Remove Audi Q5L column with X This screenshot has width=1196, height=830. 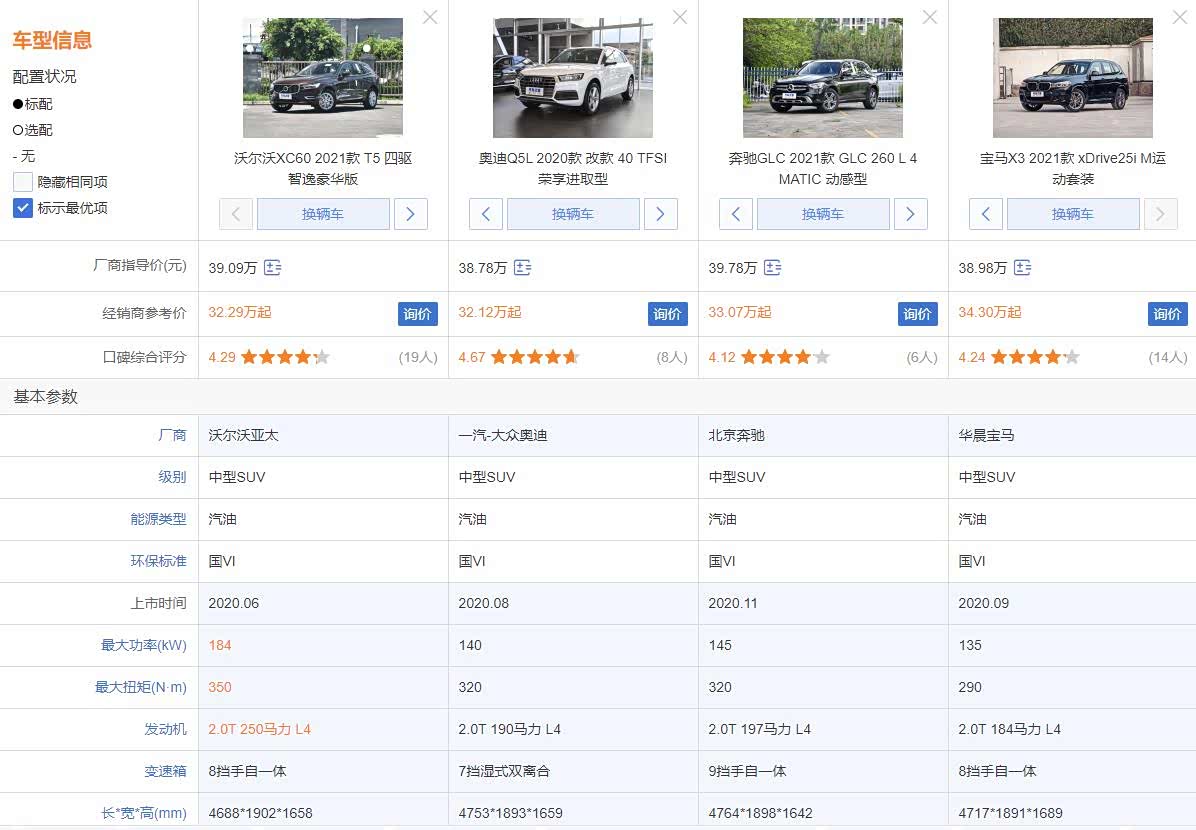pos(680,17)
